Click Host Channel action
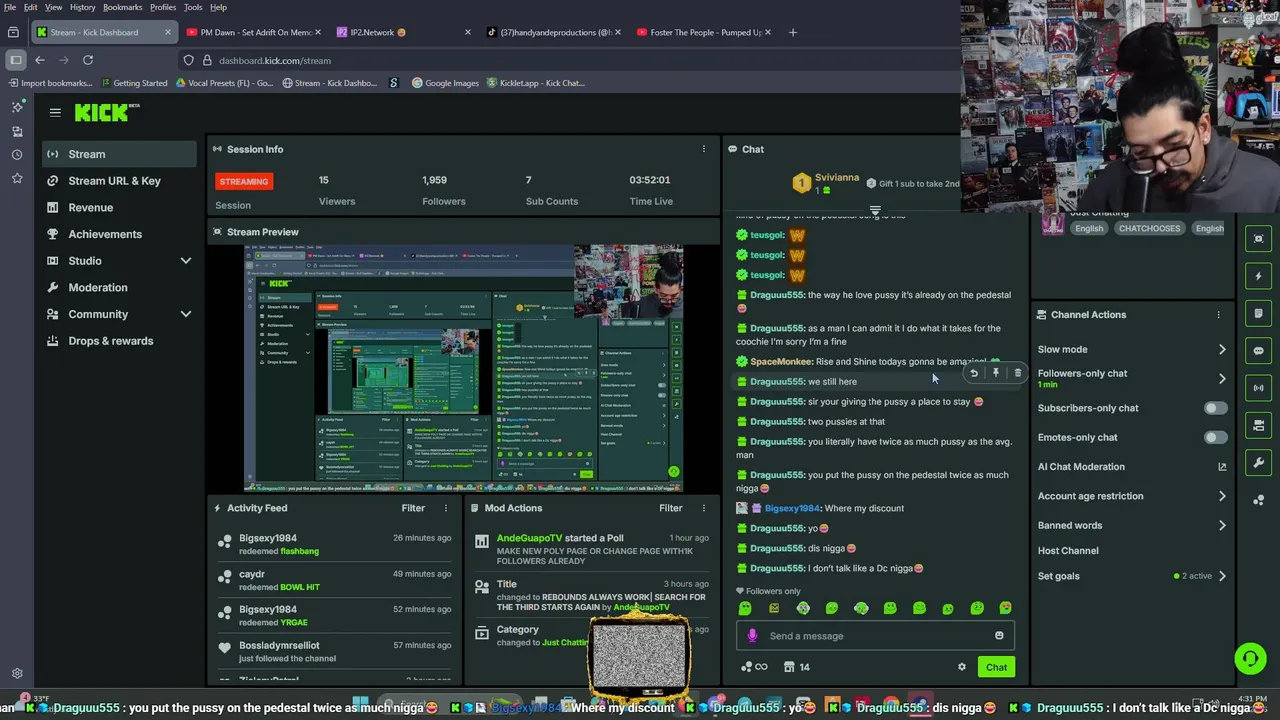Viewport: 1280px width, 720px height. [1068, 551]
